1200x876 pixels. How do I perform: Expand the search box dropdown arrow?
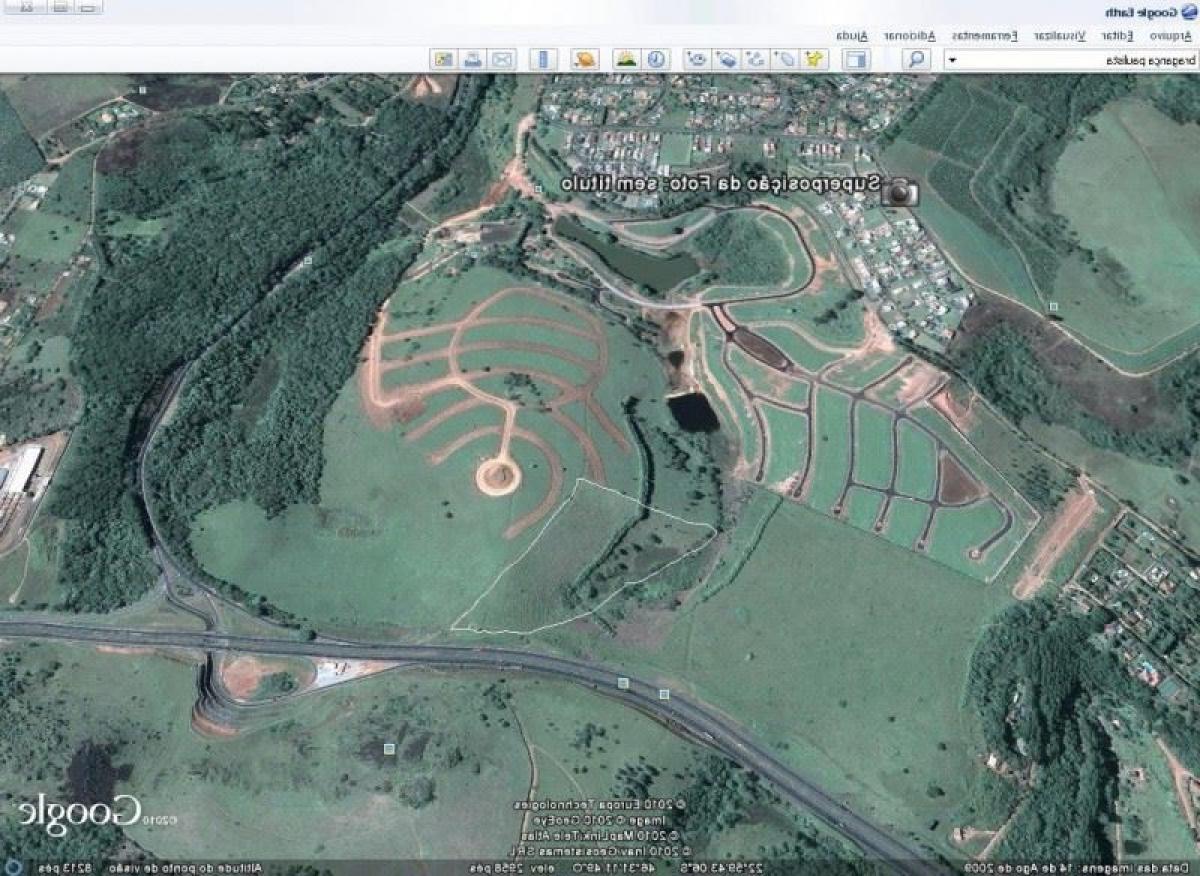(x=952, y=60)
